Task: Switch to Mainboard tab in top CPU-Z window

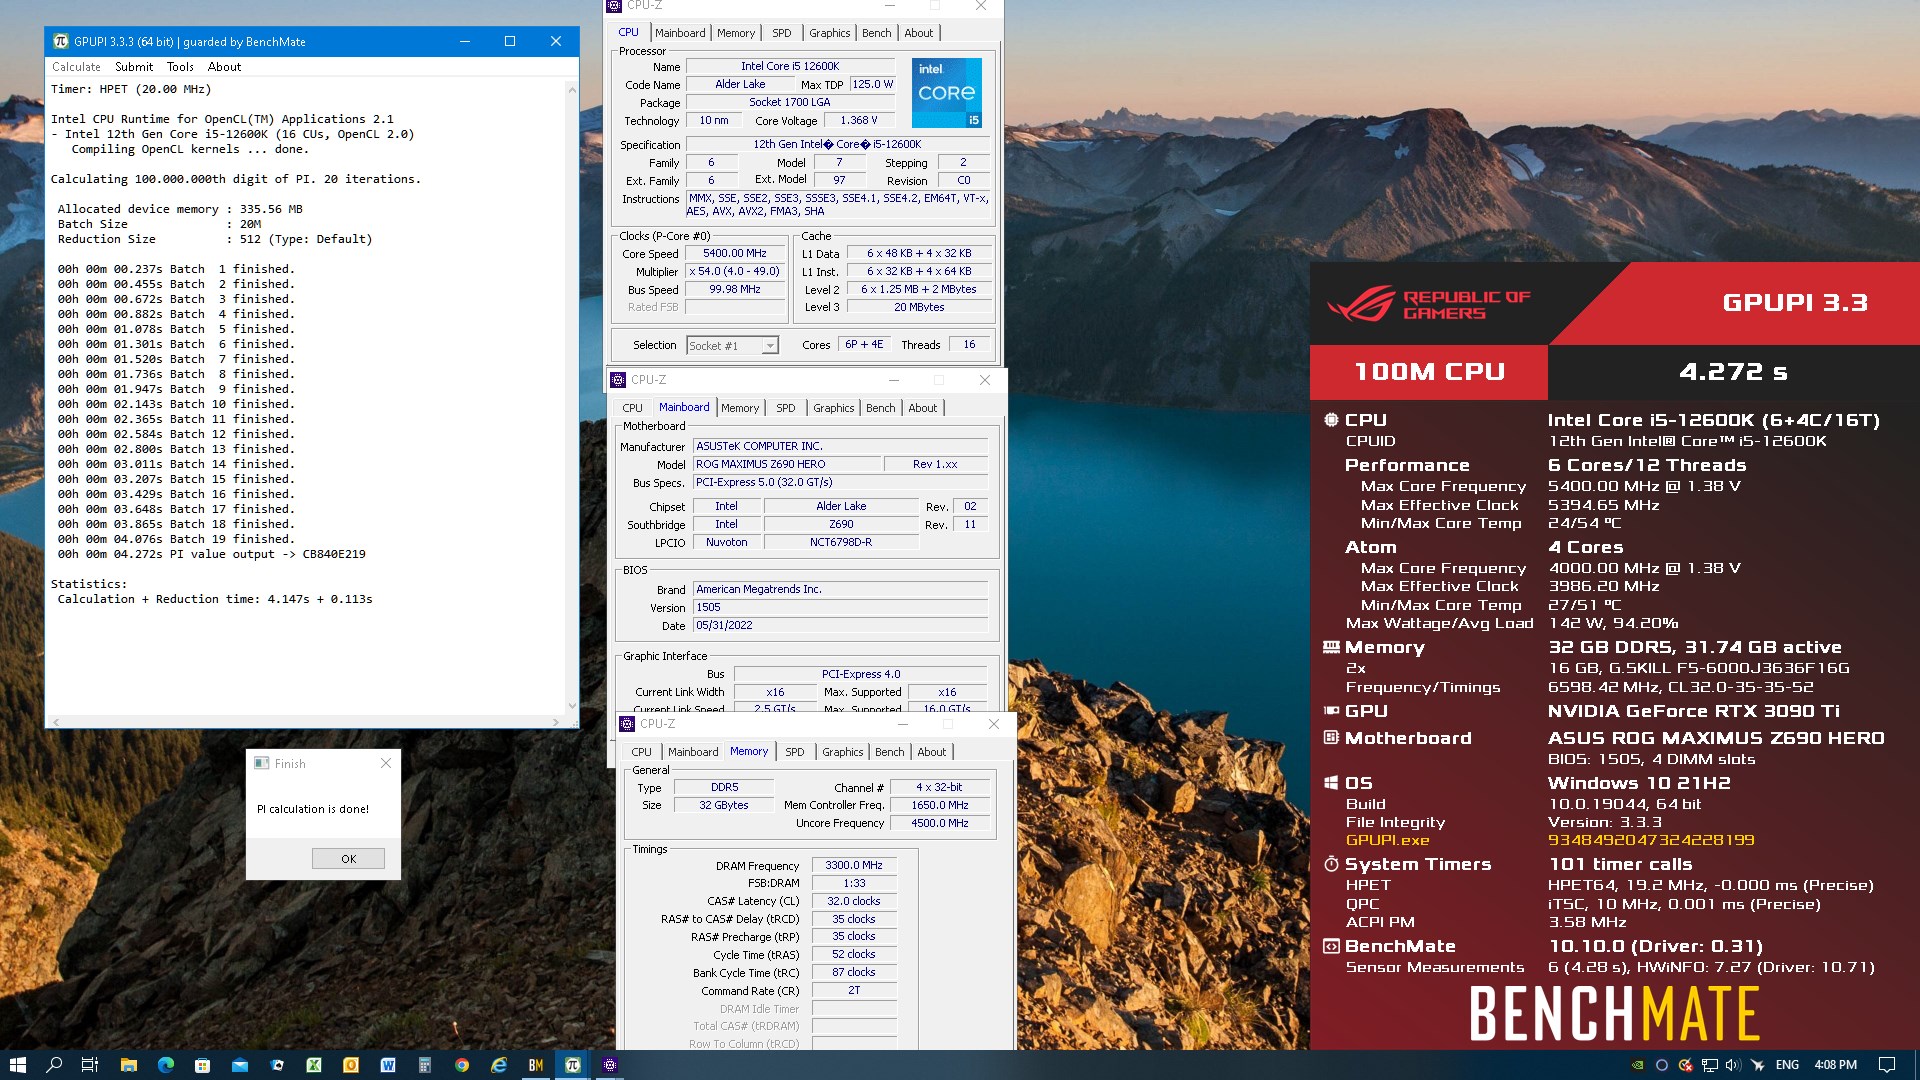Action: (x=680, y=33)
